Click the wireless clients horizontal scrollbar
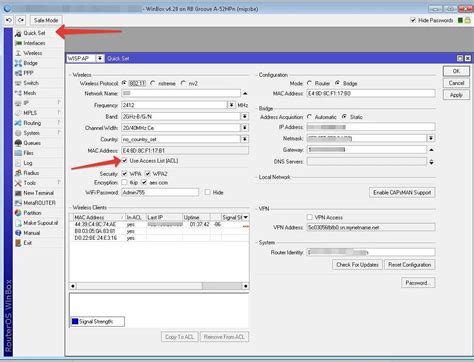The image size is (474, 362). click(x=159, y=286)
